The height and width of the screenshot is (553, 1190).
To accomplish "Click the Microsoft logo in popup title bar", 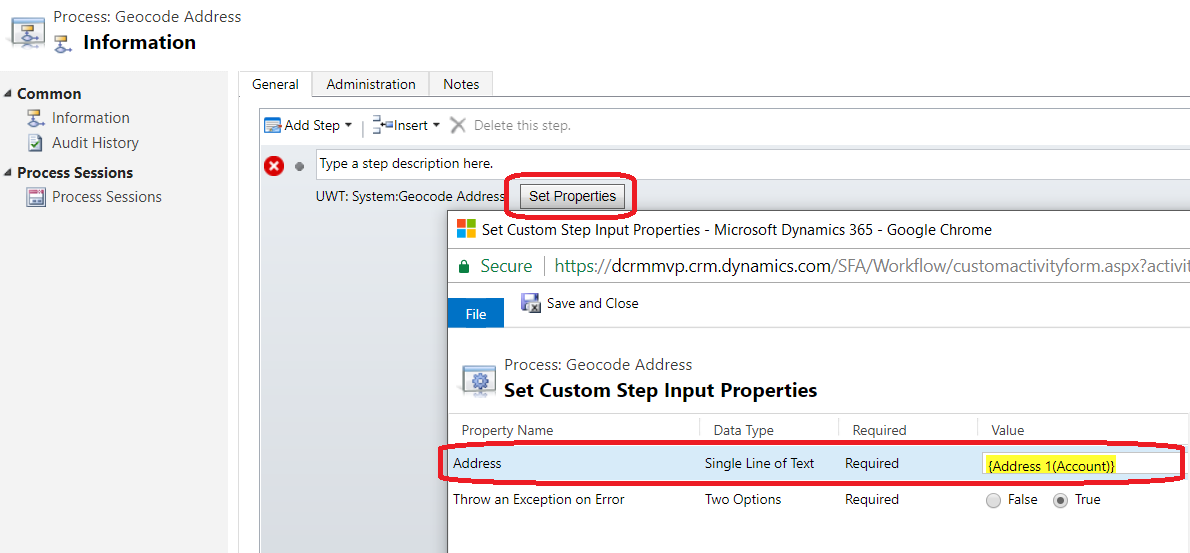I will (x=466, y=229).
